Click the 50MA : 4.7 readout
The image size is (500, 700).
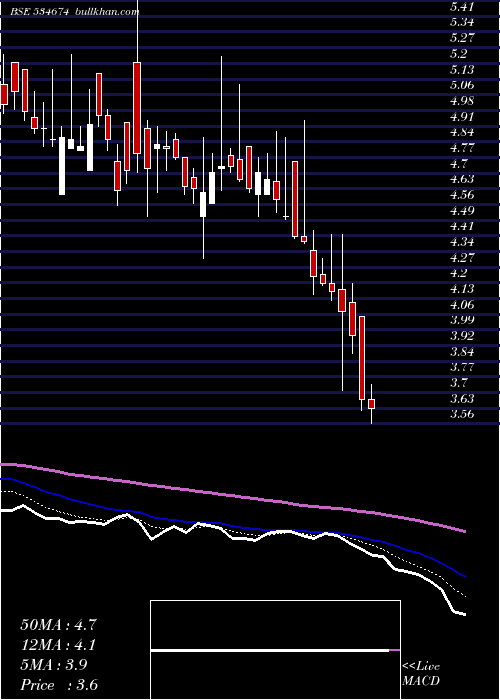click(58, 625)
